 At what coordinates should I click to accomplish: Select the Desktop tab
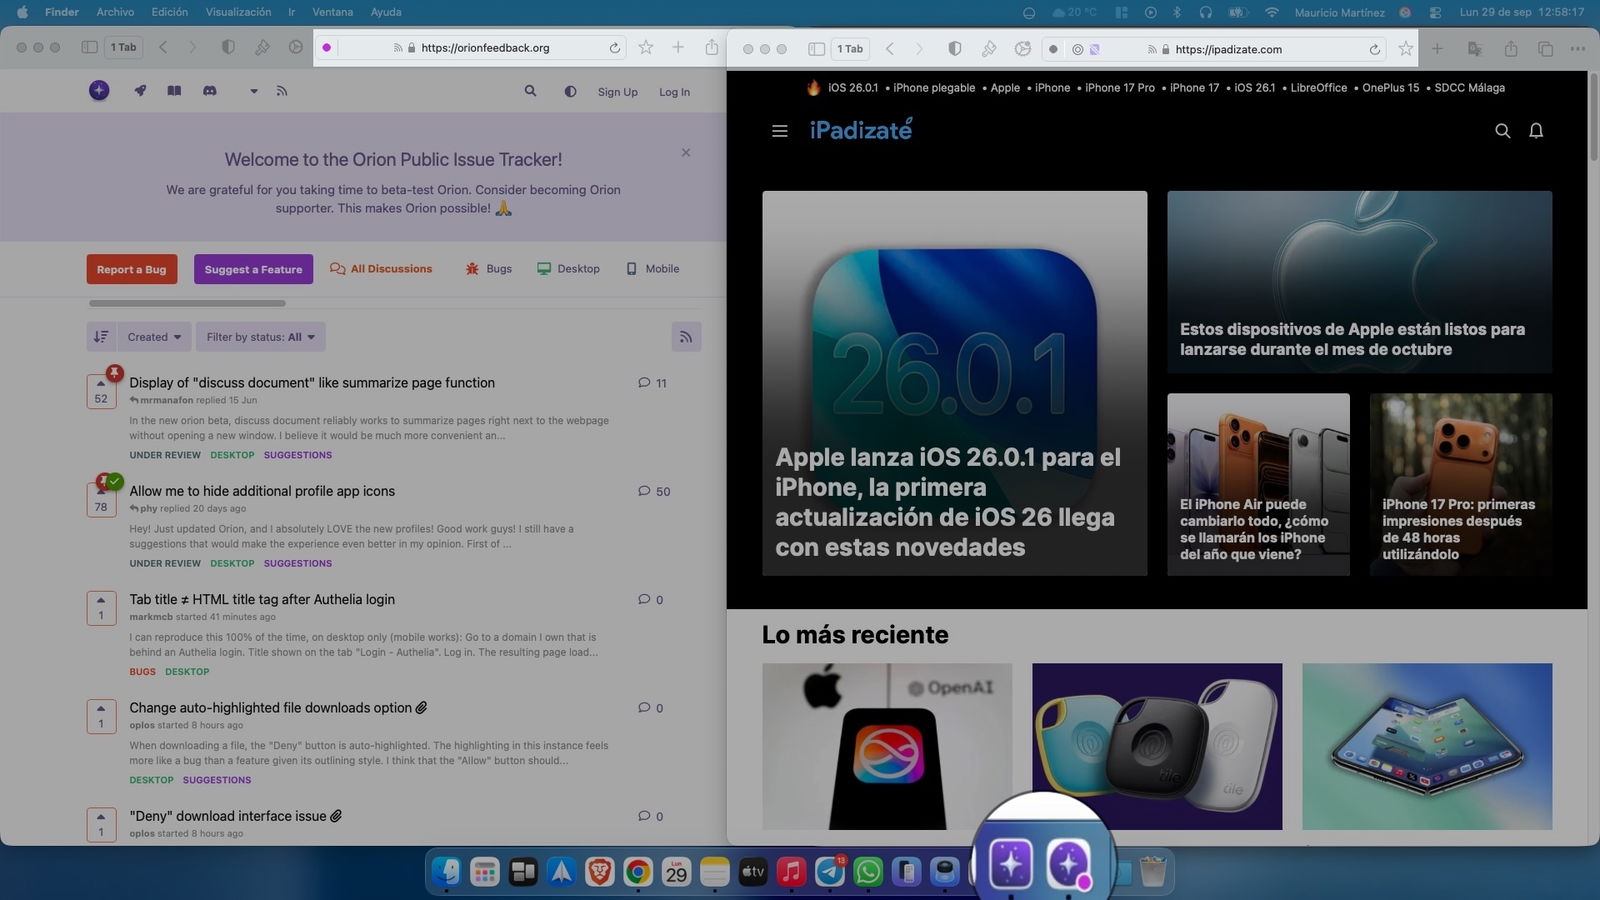pos(568,269)
